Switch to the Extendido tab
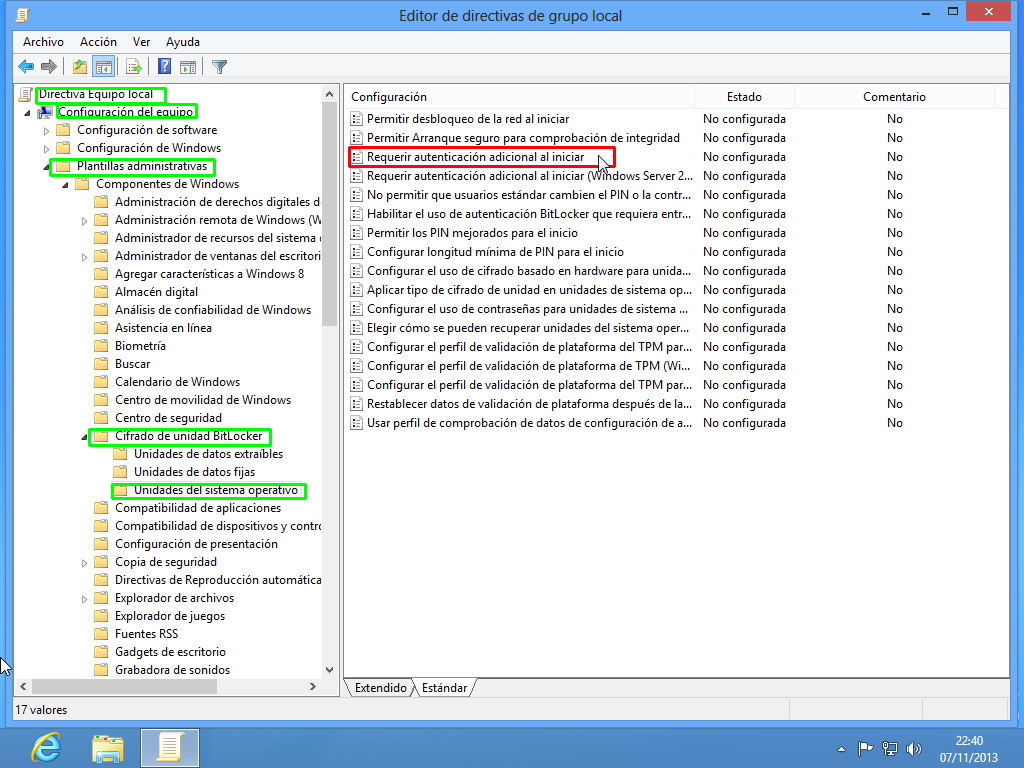Viewport: 1024px width, 768px height. pyautogui.click(x=381, y=687)
